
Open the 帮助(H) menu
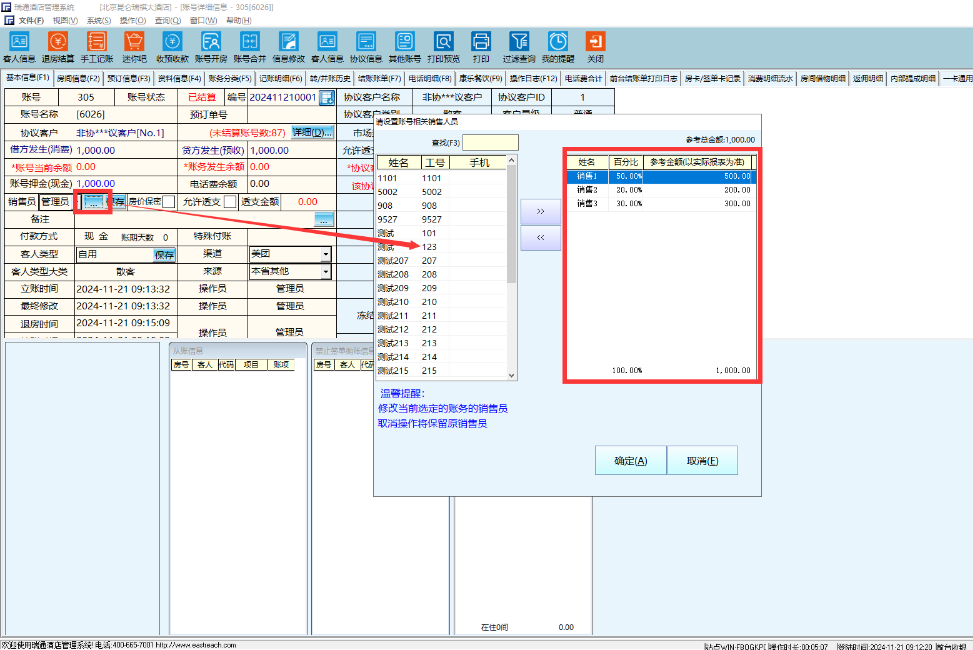pos(239,20)
